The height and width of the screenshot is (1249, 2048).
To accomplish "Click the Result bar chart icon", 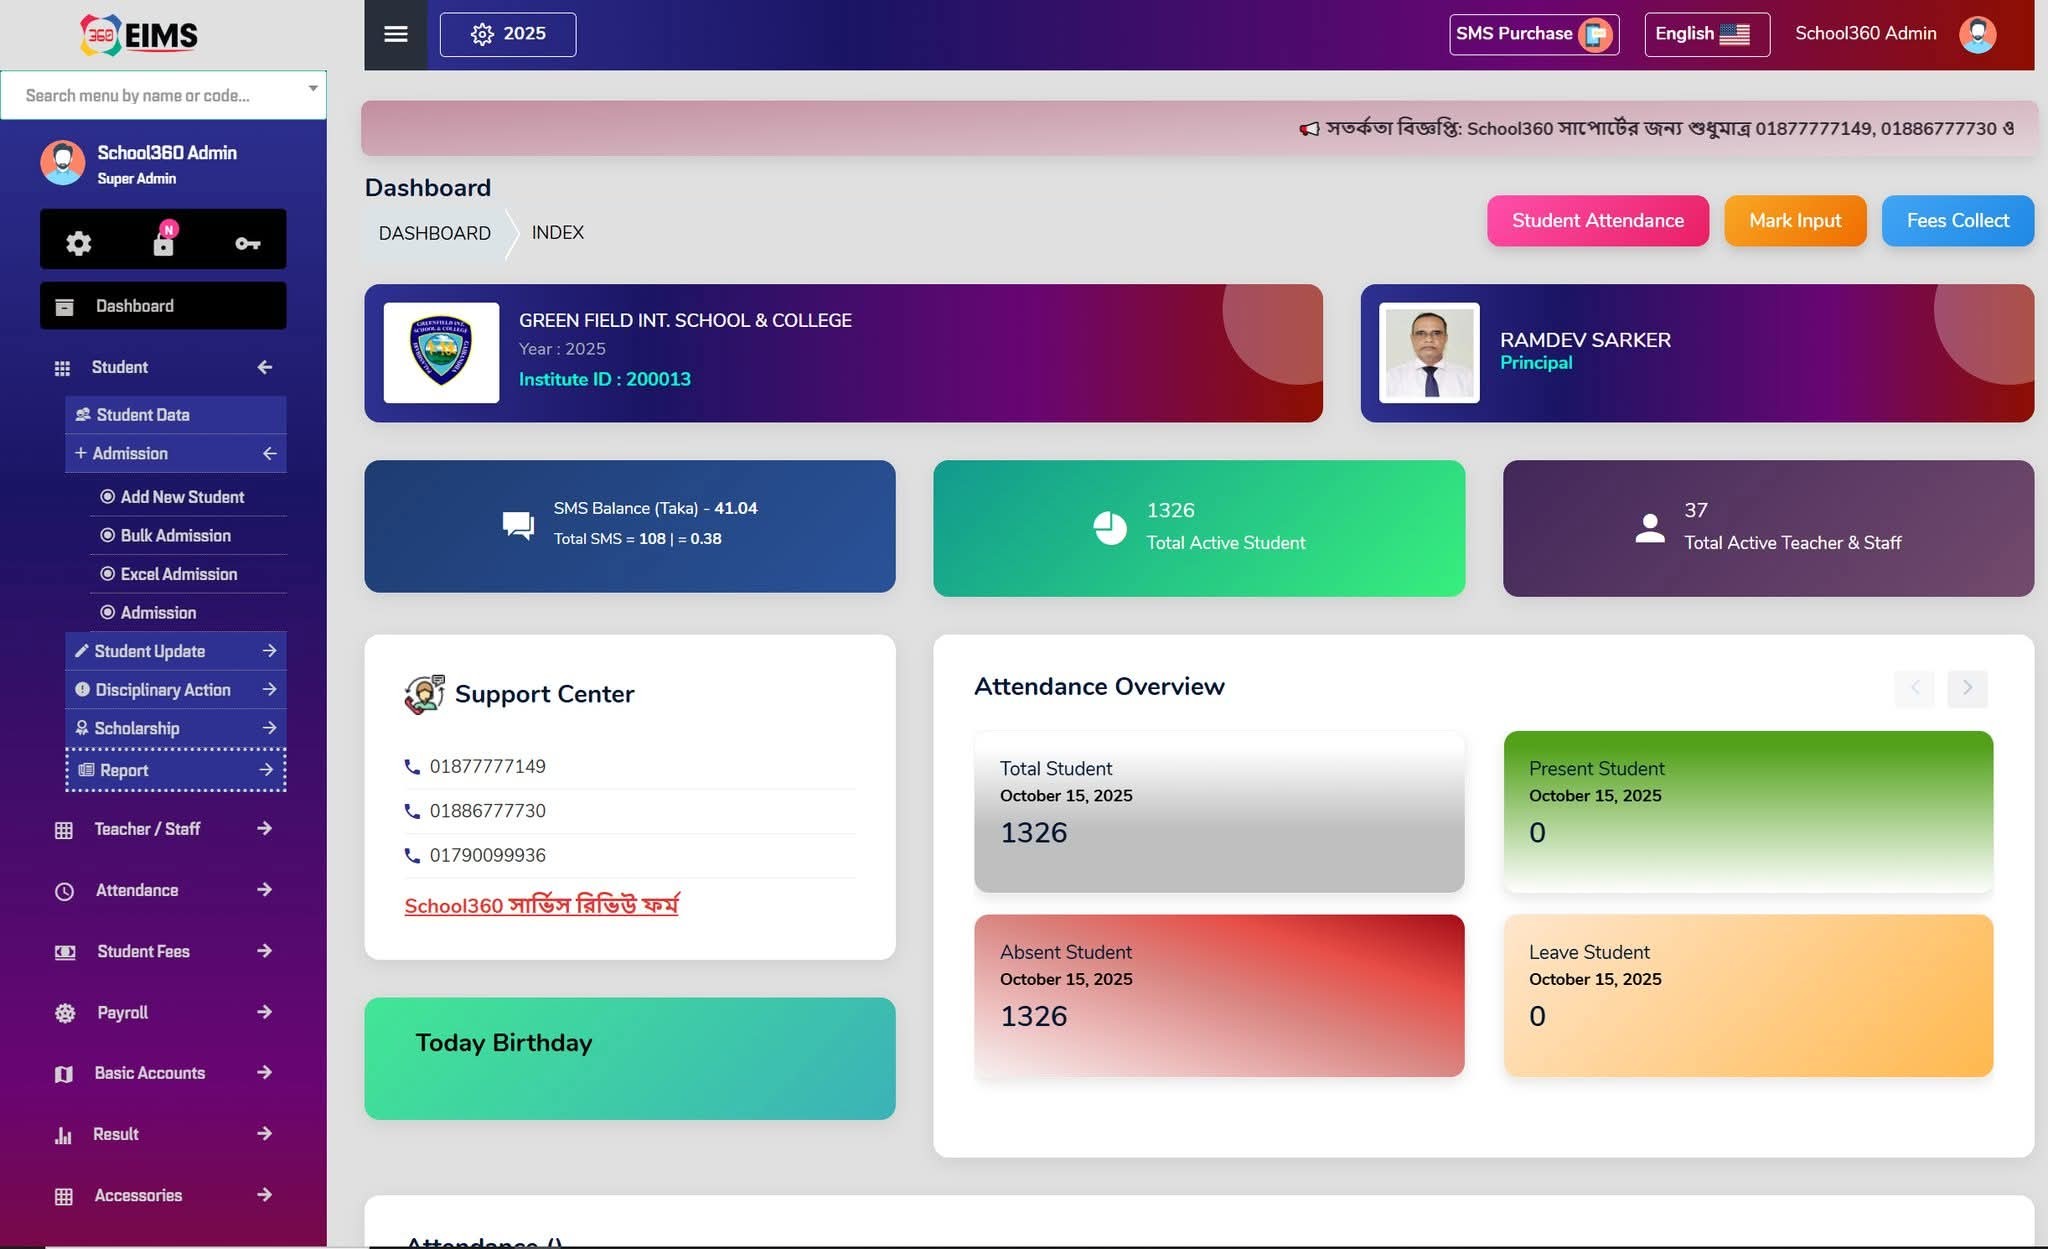I will coord(63,1135).
